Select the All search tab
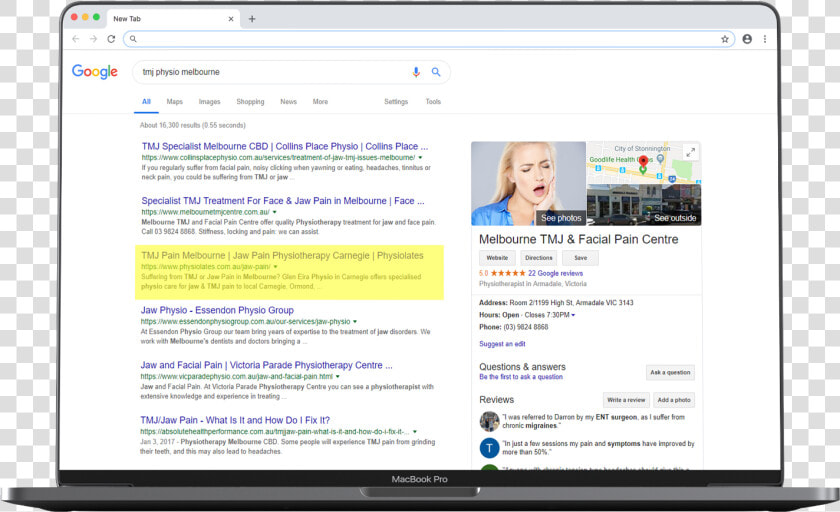 [x=146, y=102]
